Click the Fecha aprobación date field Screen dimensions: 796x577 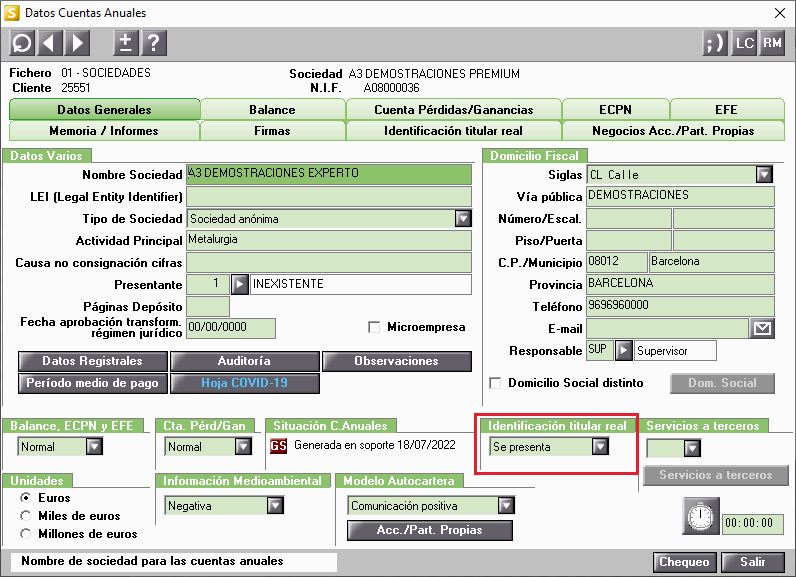[231, 328]
